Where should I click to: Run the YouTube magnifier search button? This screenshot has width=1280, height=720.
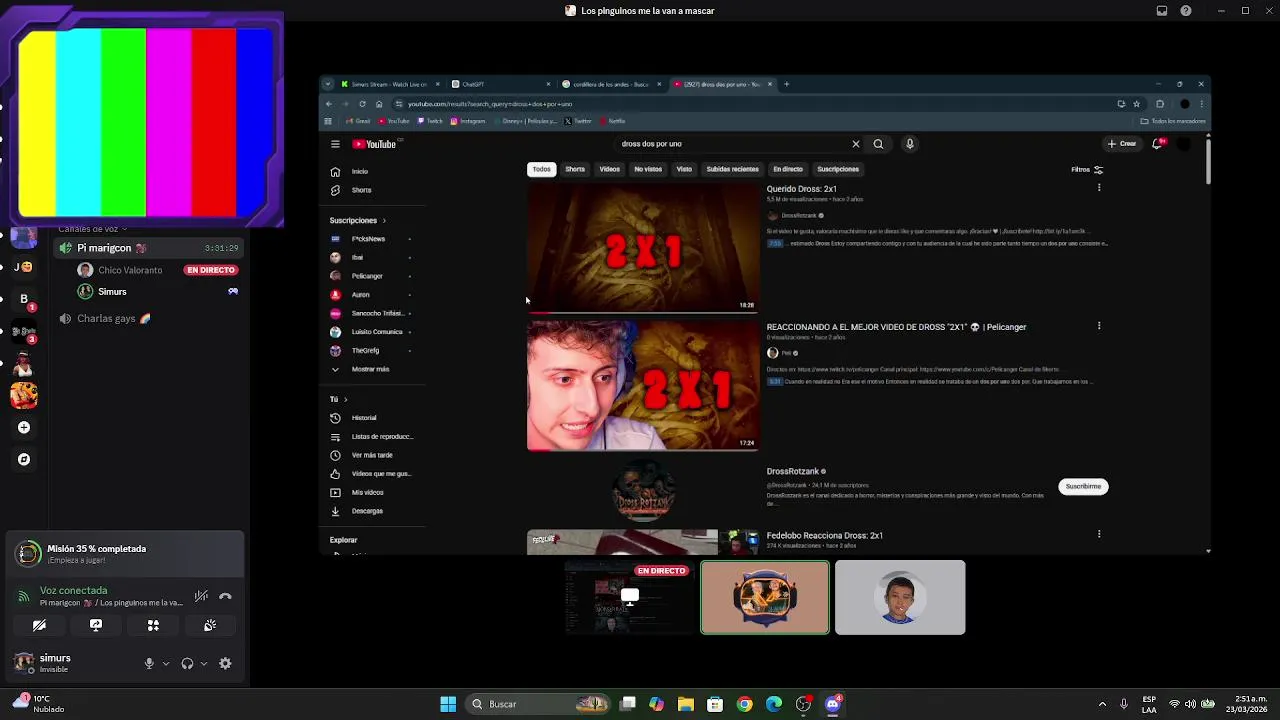pos(878,144)
